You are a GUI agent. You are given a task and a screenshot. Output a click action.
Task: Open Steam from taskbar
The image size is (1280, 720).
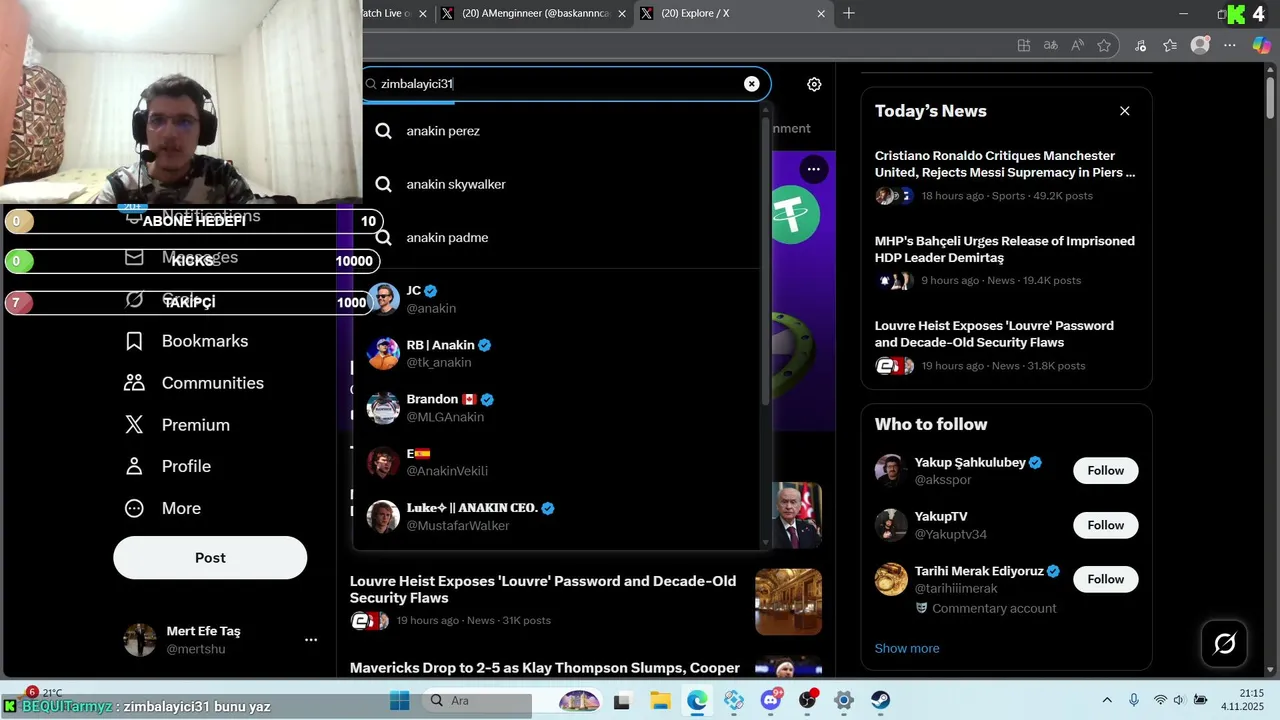click(x=880, y=700)
